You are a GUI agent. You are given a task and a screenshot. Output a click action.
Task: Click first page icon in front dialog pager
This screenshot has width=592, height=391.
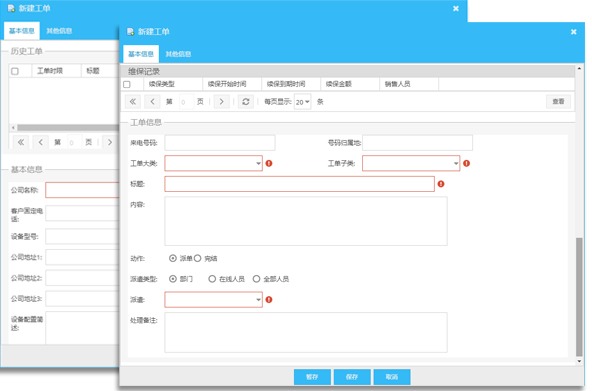(133, 102)
